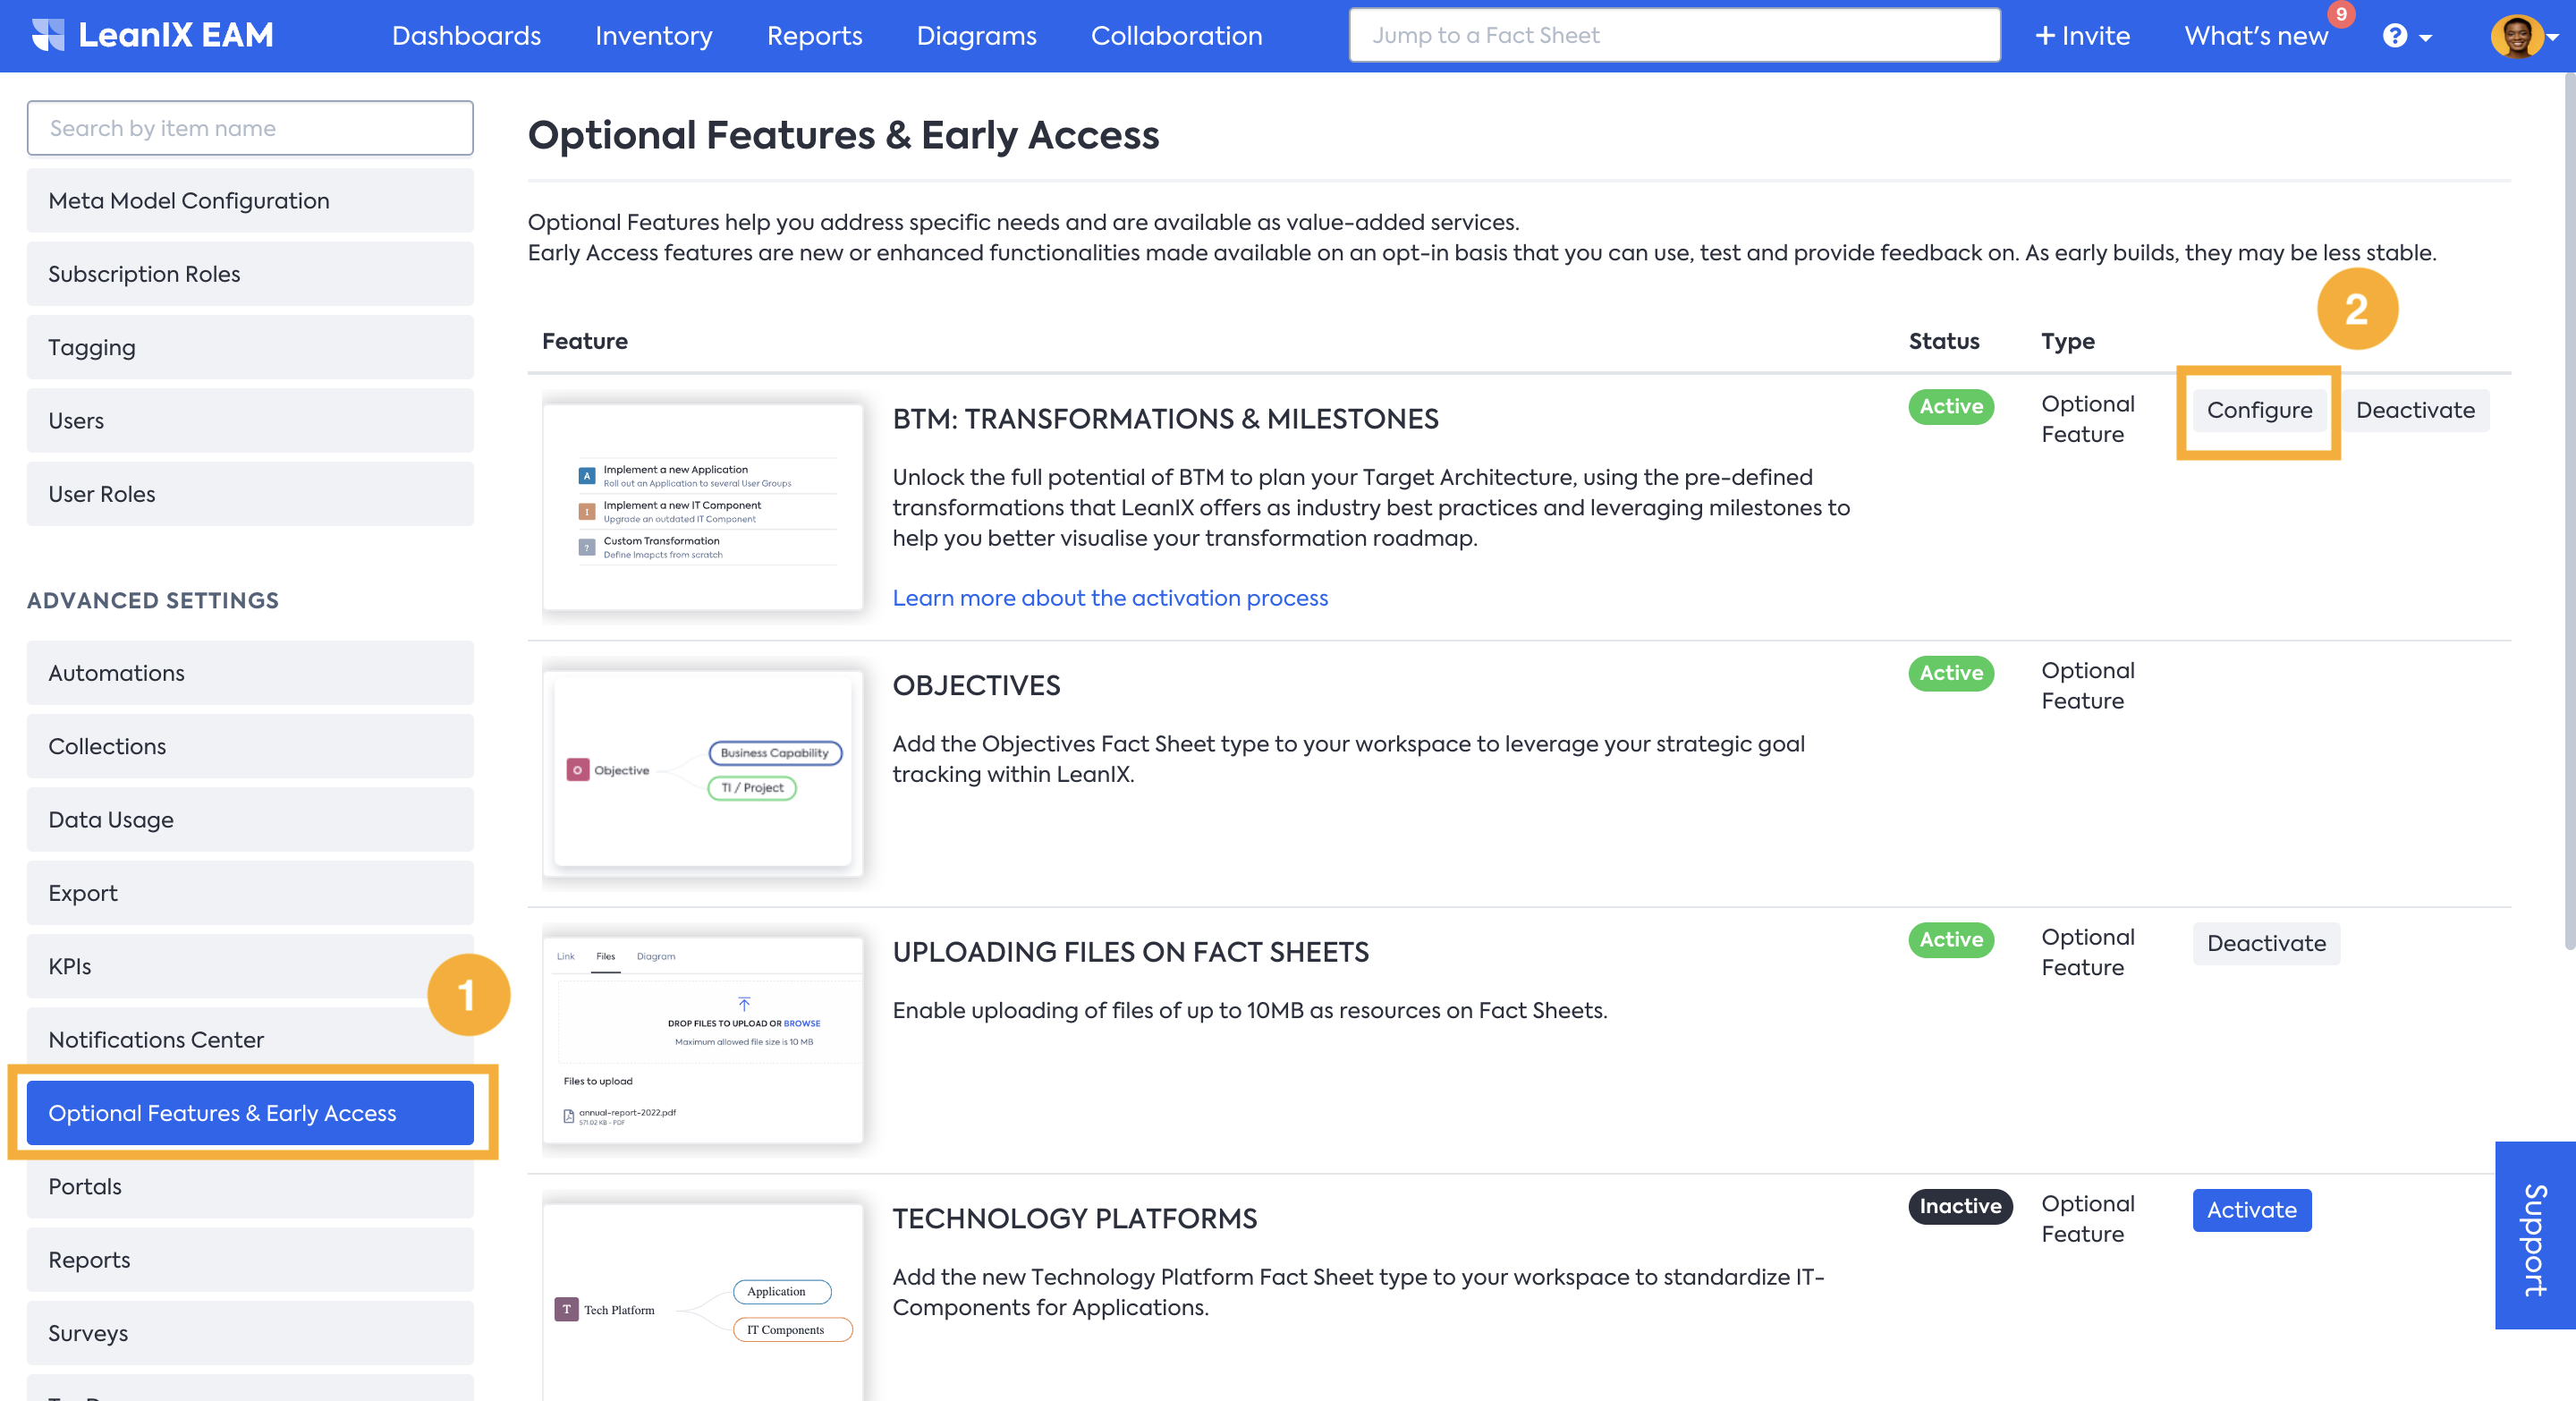Open Objectives feature preview image
The image size is (2576, 1401).
(702, 771)
